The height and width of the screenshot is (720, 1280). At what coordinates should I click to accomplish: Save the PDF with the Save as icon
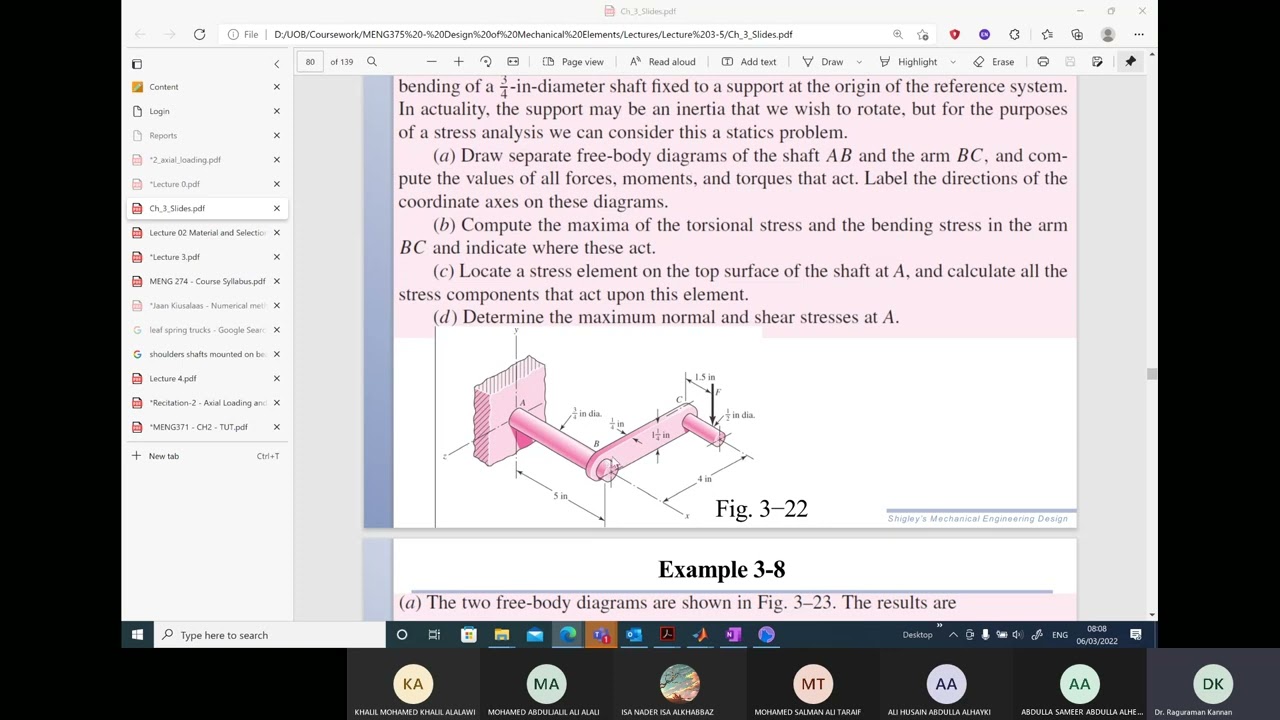[x=1097, y=62]
